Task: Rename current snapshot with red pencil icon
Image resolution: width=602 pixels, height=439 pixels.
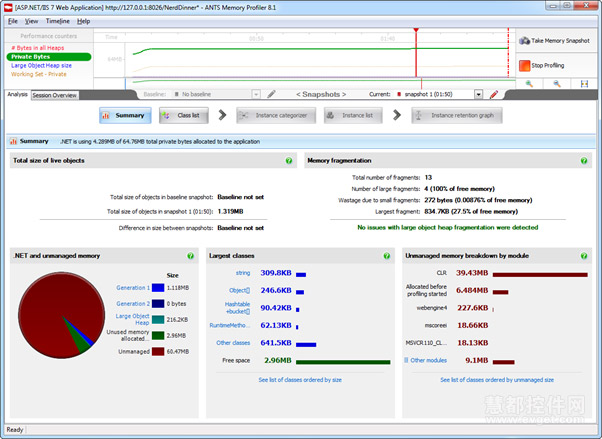Action: click(494, 94)
